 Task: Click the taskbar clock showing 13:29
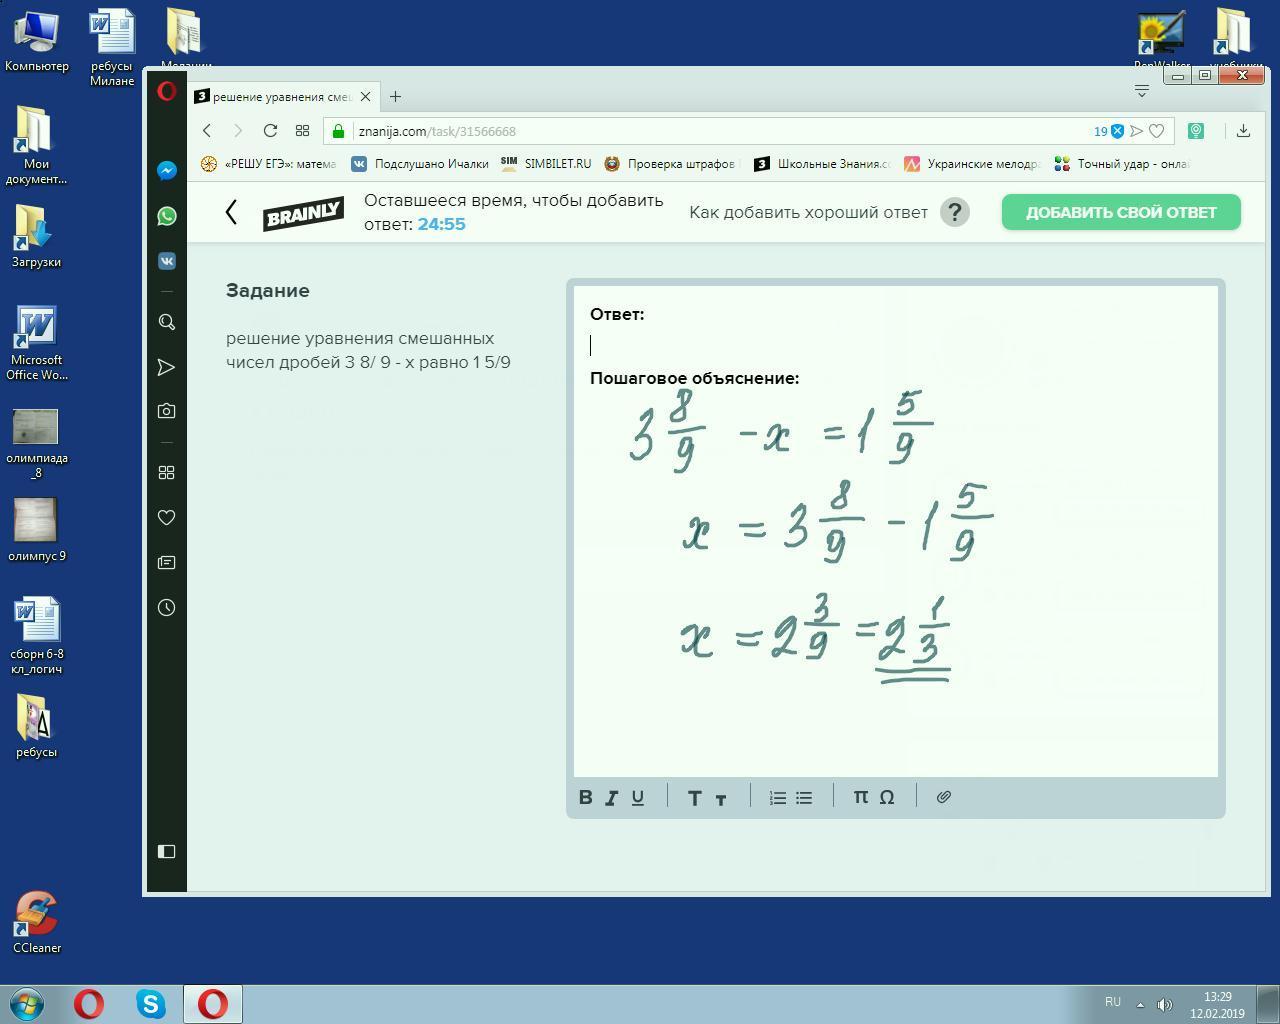pyautogui.click(x=1217, y=1004)
